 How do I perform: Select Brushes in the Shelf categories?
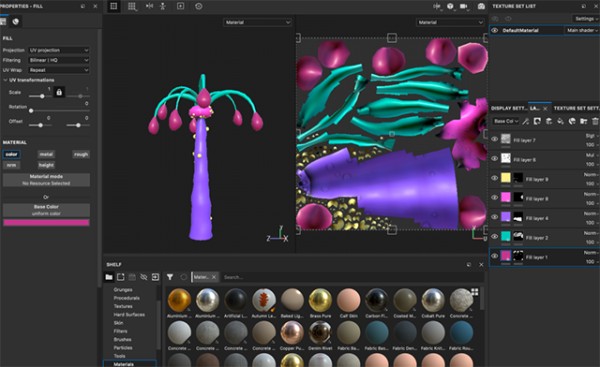point(122,339)
